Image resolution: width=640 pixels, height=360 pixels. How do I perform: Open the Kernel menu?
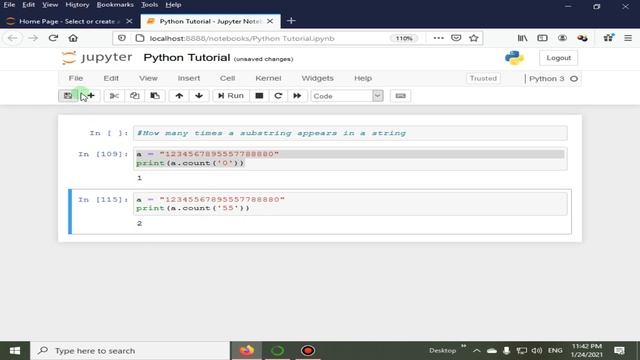click(268, 78)
